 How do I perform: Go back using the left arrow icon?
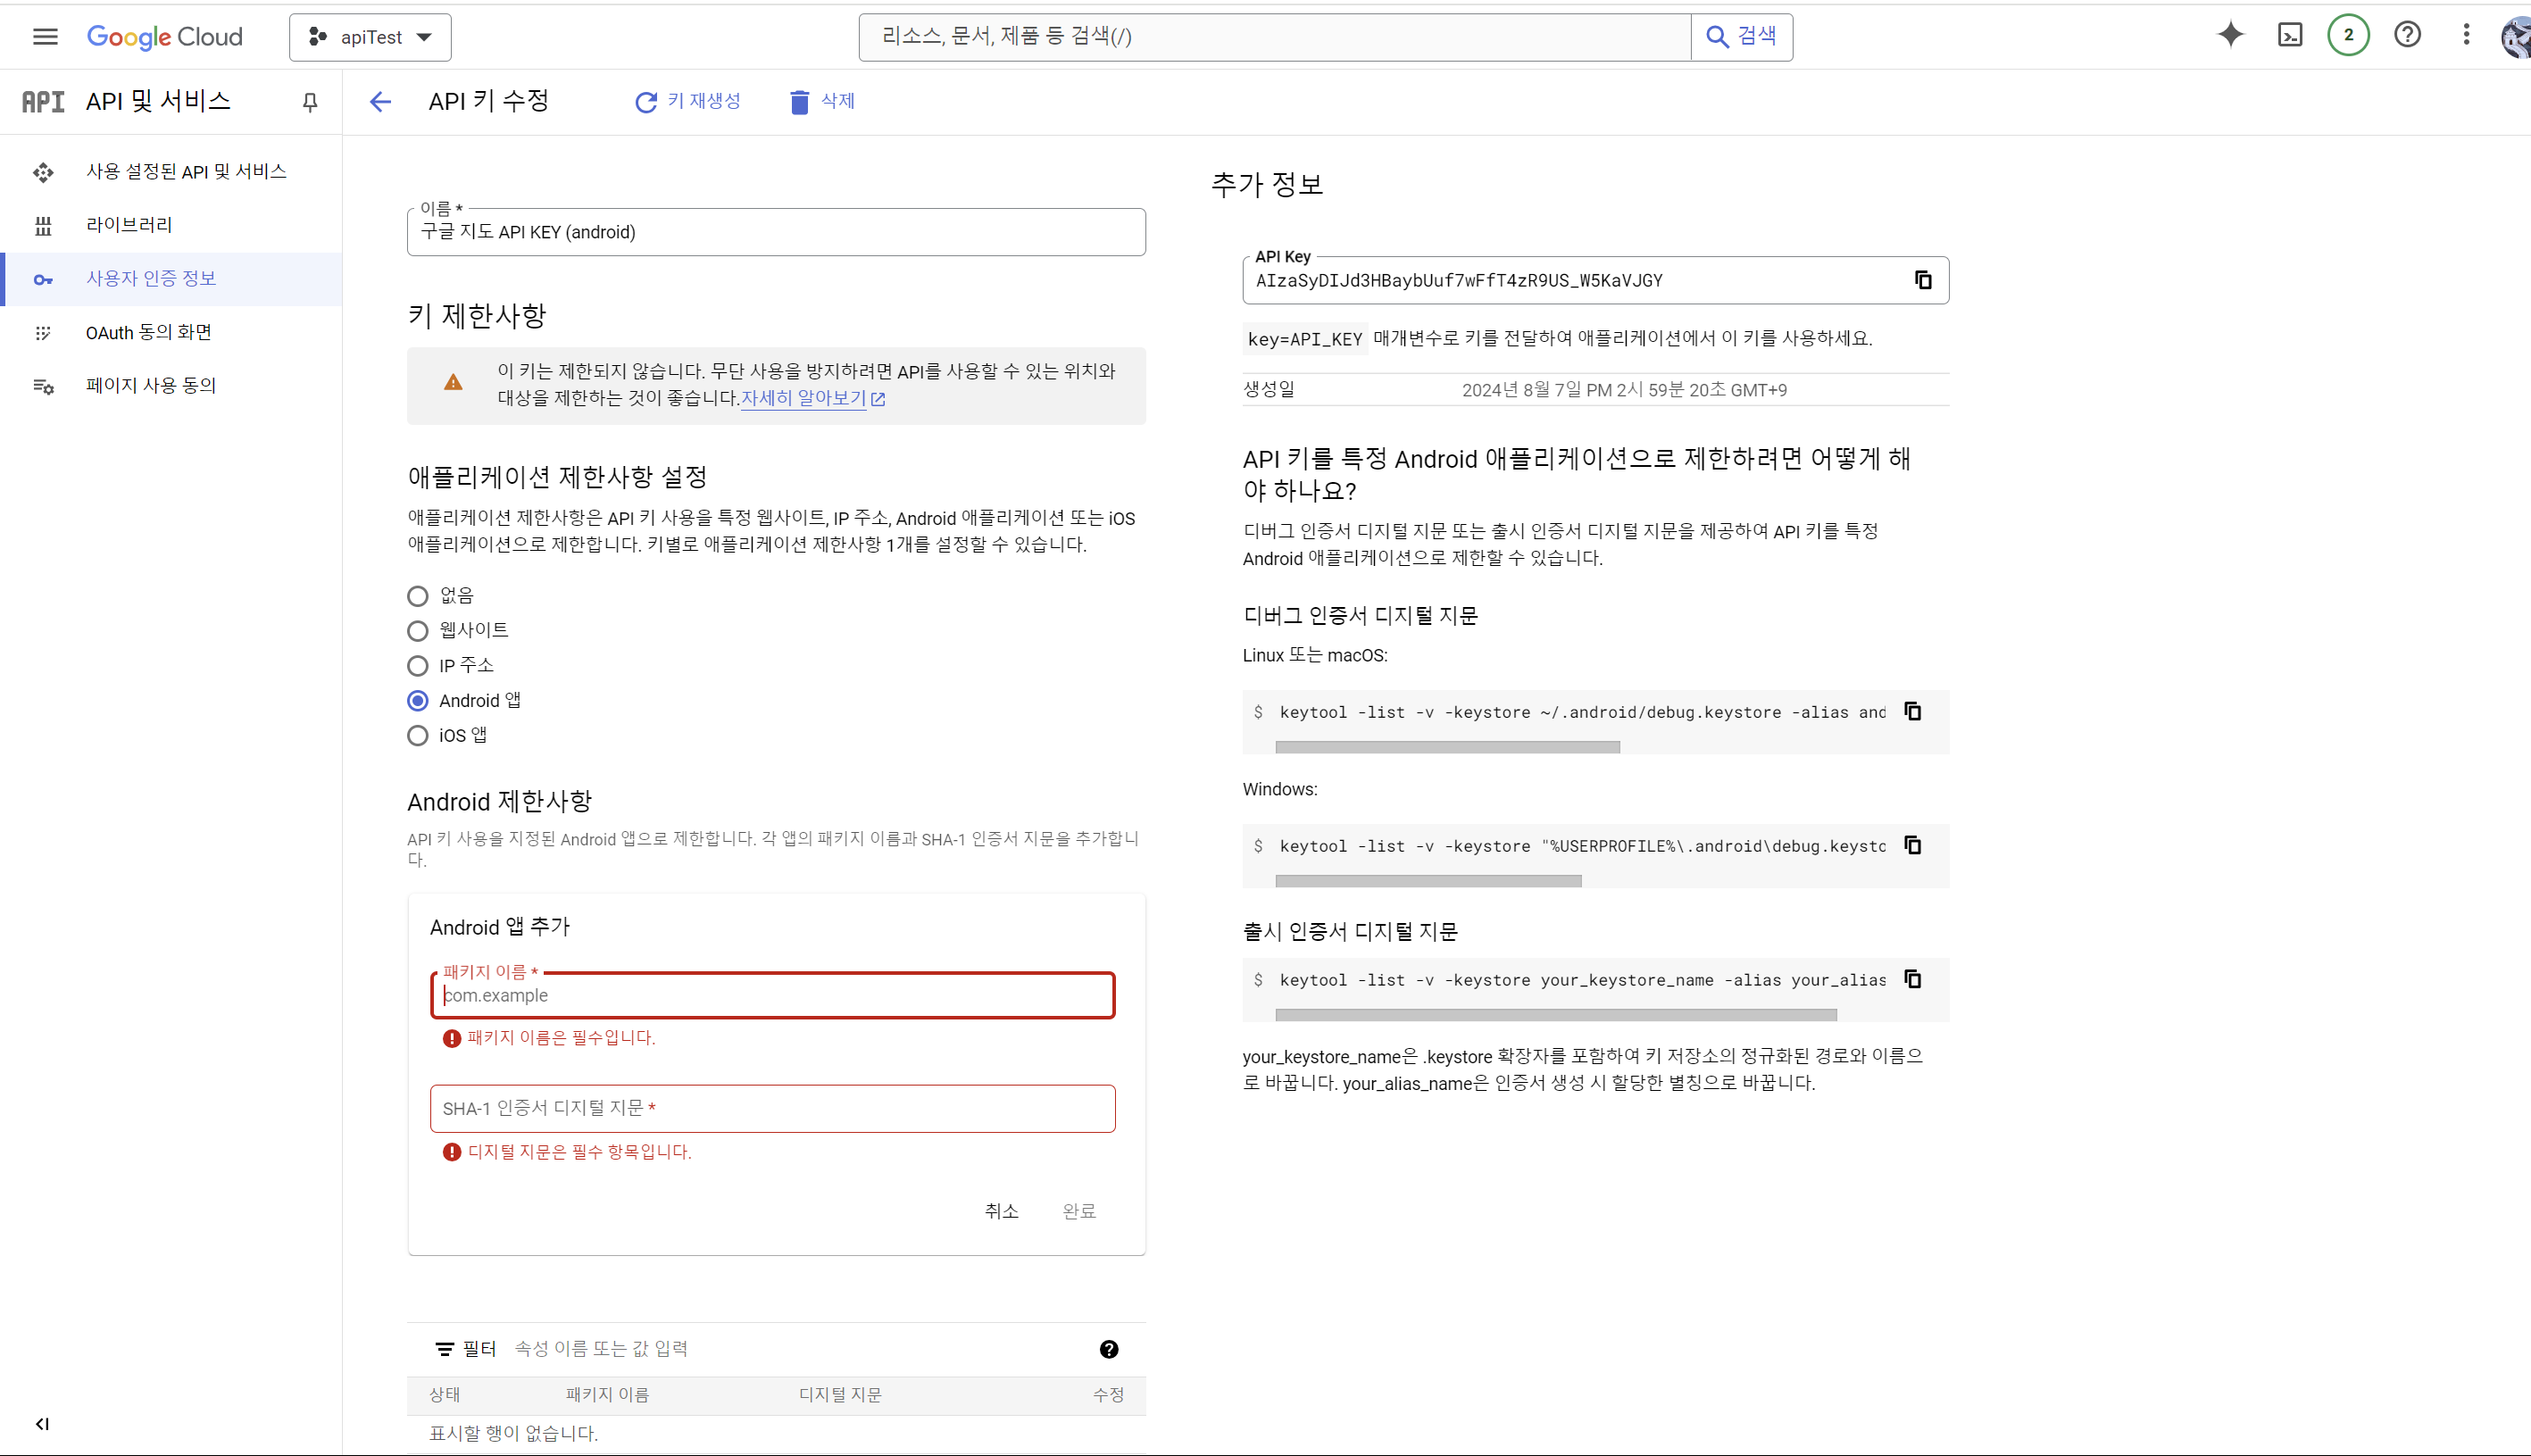tap(380, 102)
